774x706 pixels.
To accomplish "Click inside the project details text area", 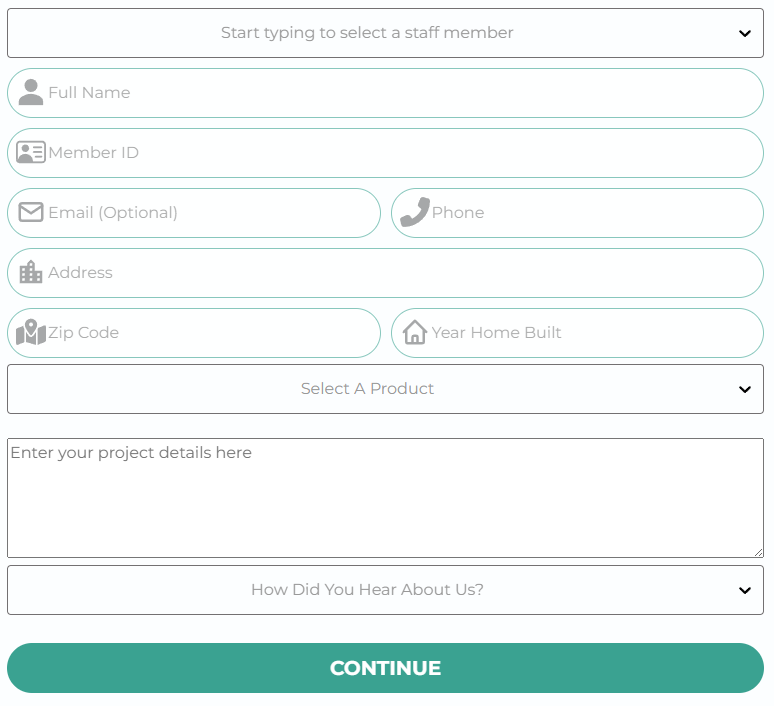I will pos(385,498).
